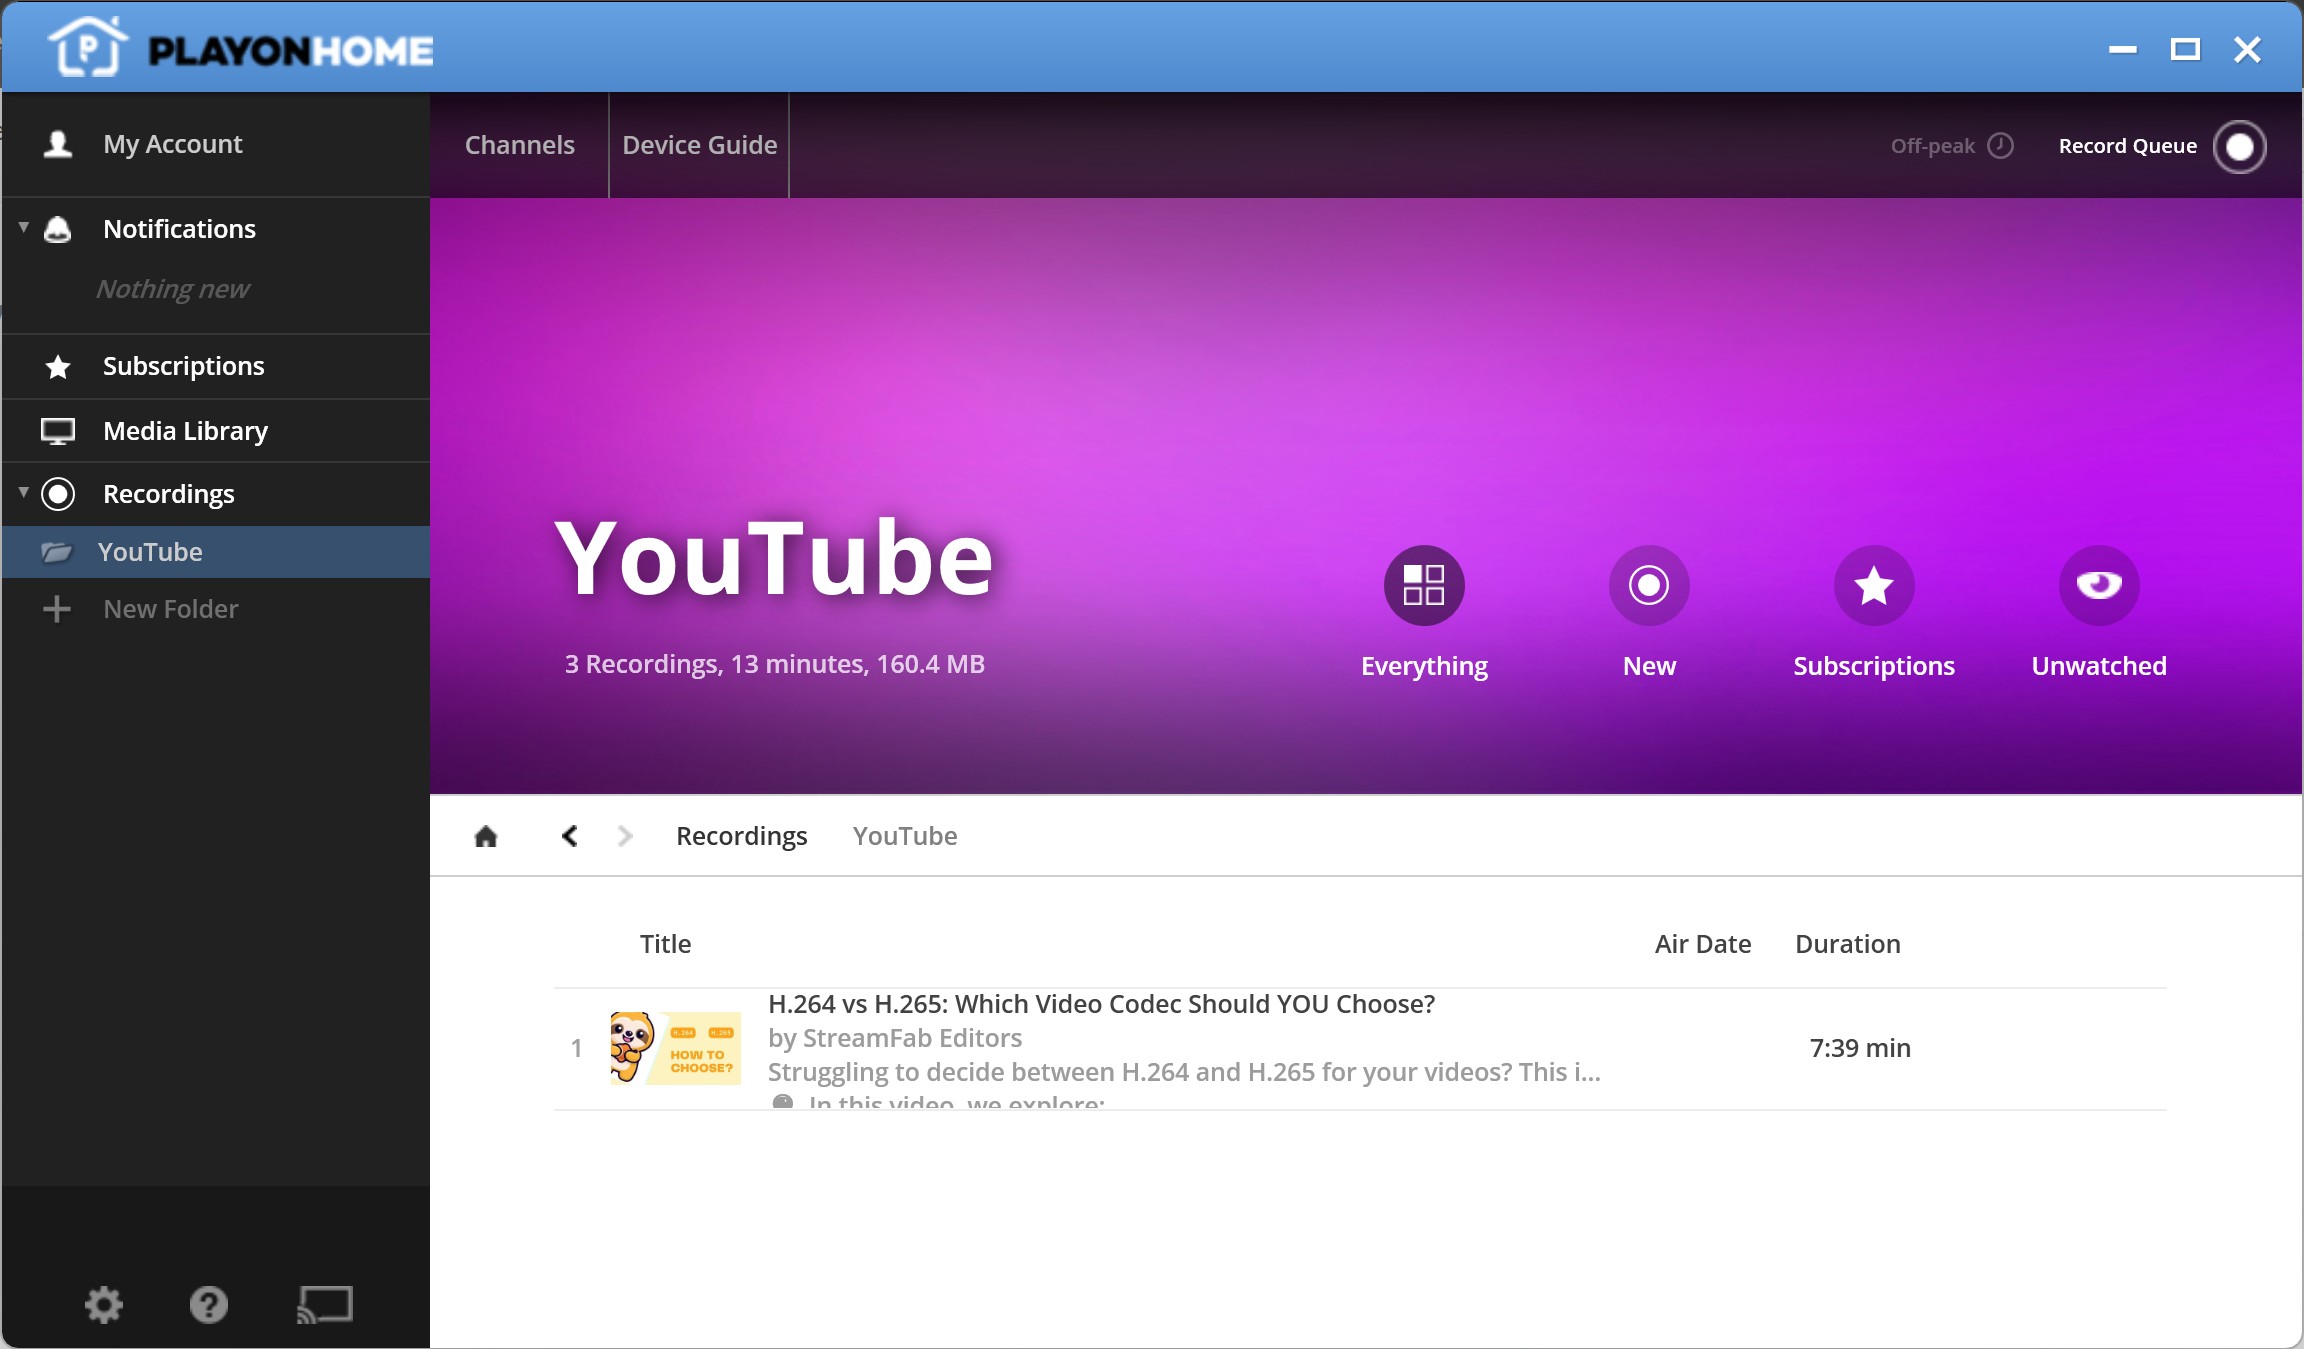Collapse the Recordings tree arrow
2304x1349 pixels.
[24, 493]
